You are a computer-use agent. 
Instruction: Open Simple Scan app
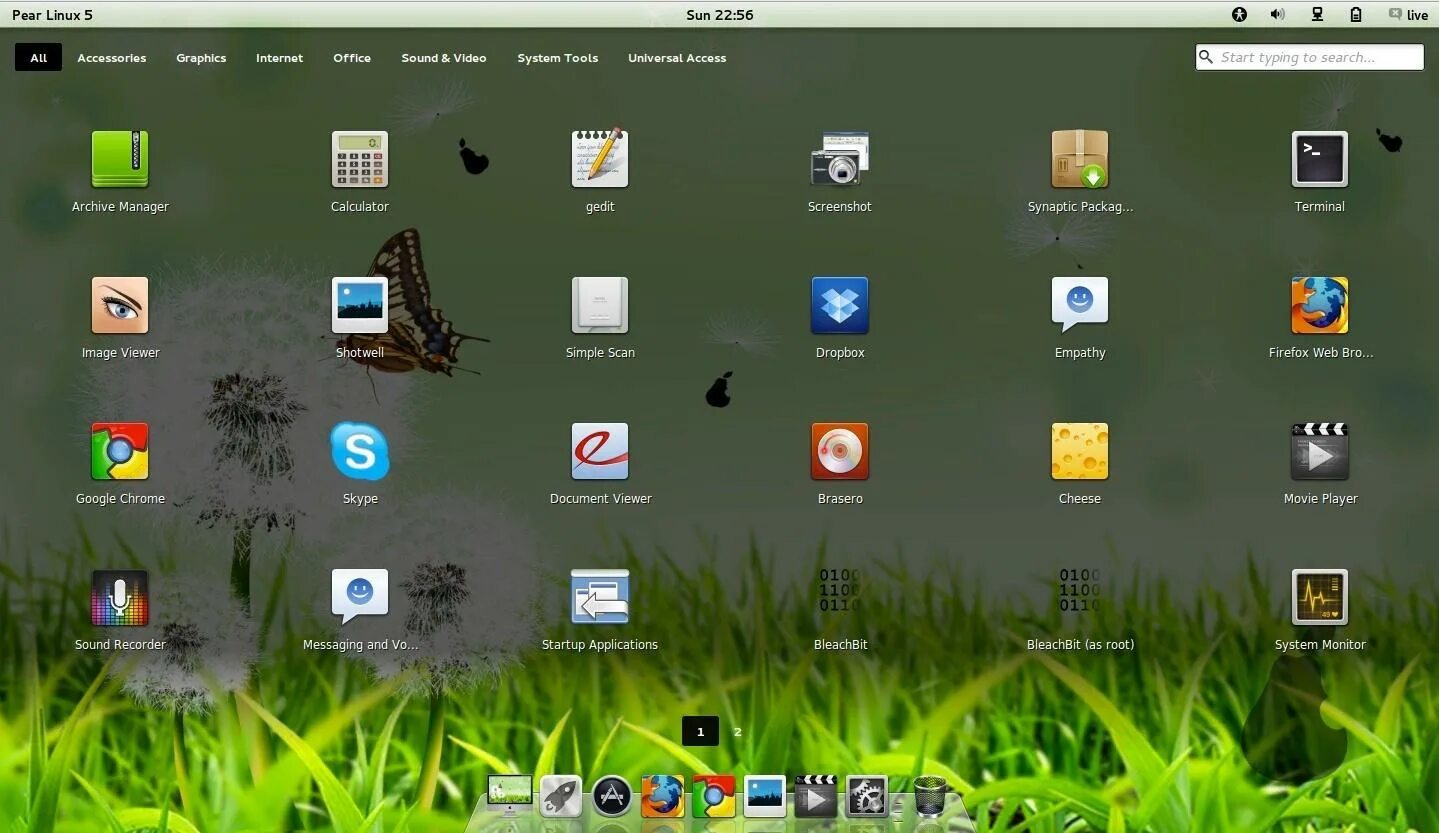coord(600,306)
